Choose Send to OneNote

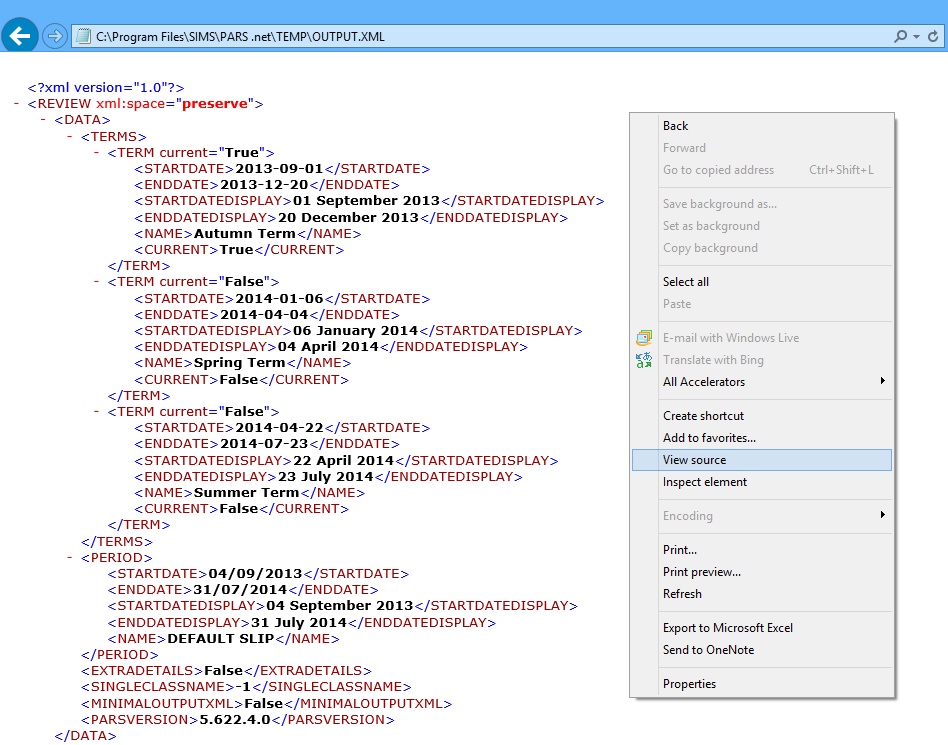pyautogui.click(x=761, y=650)
